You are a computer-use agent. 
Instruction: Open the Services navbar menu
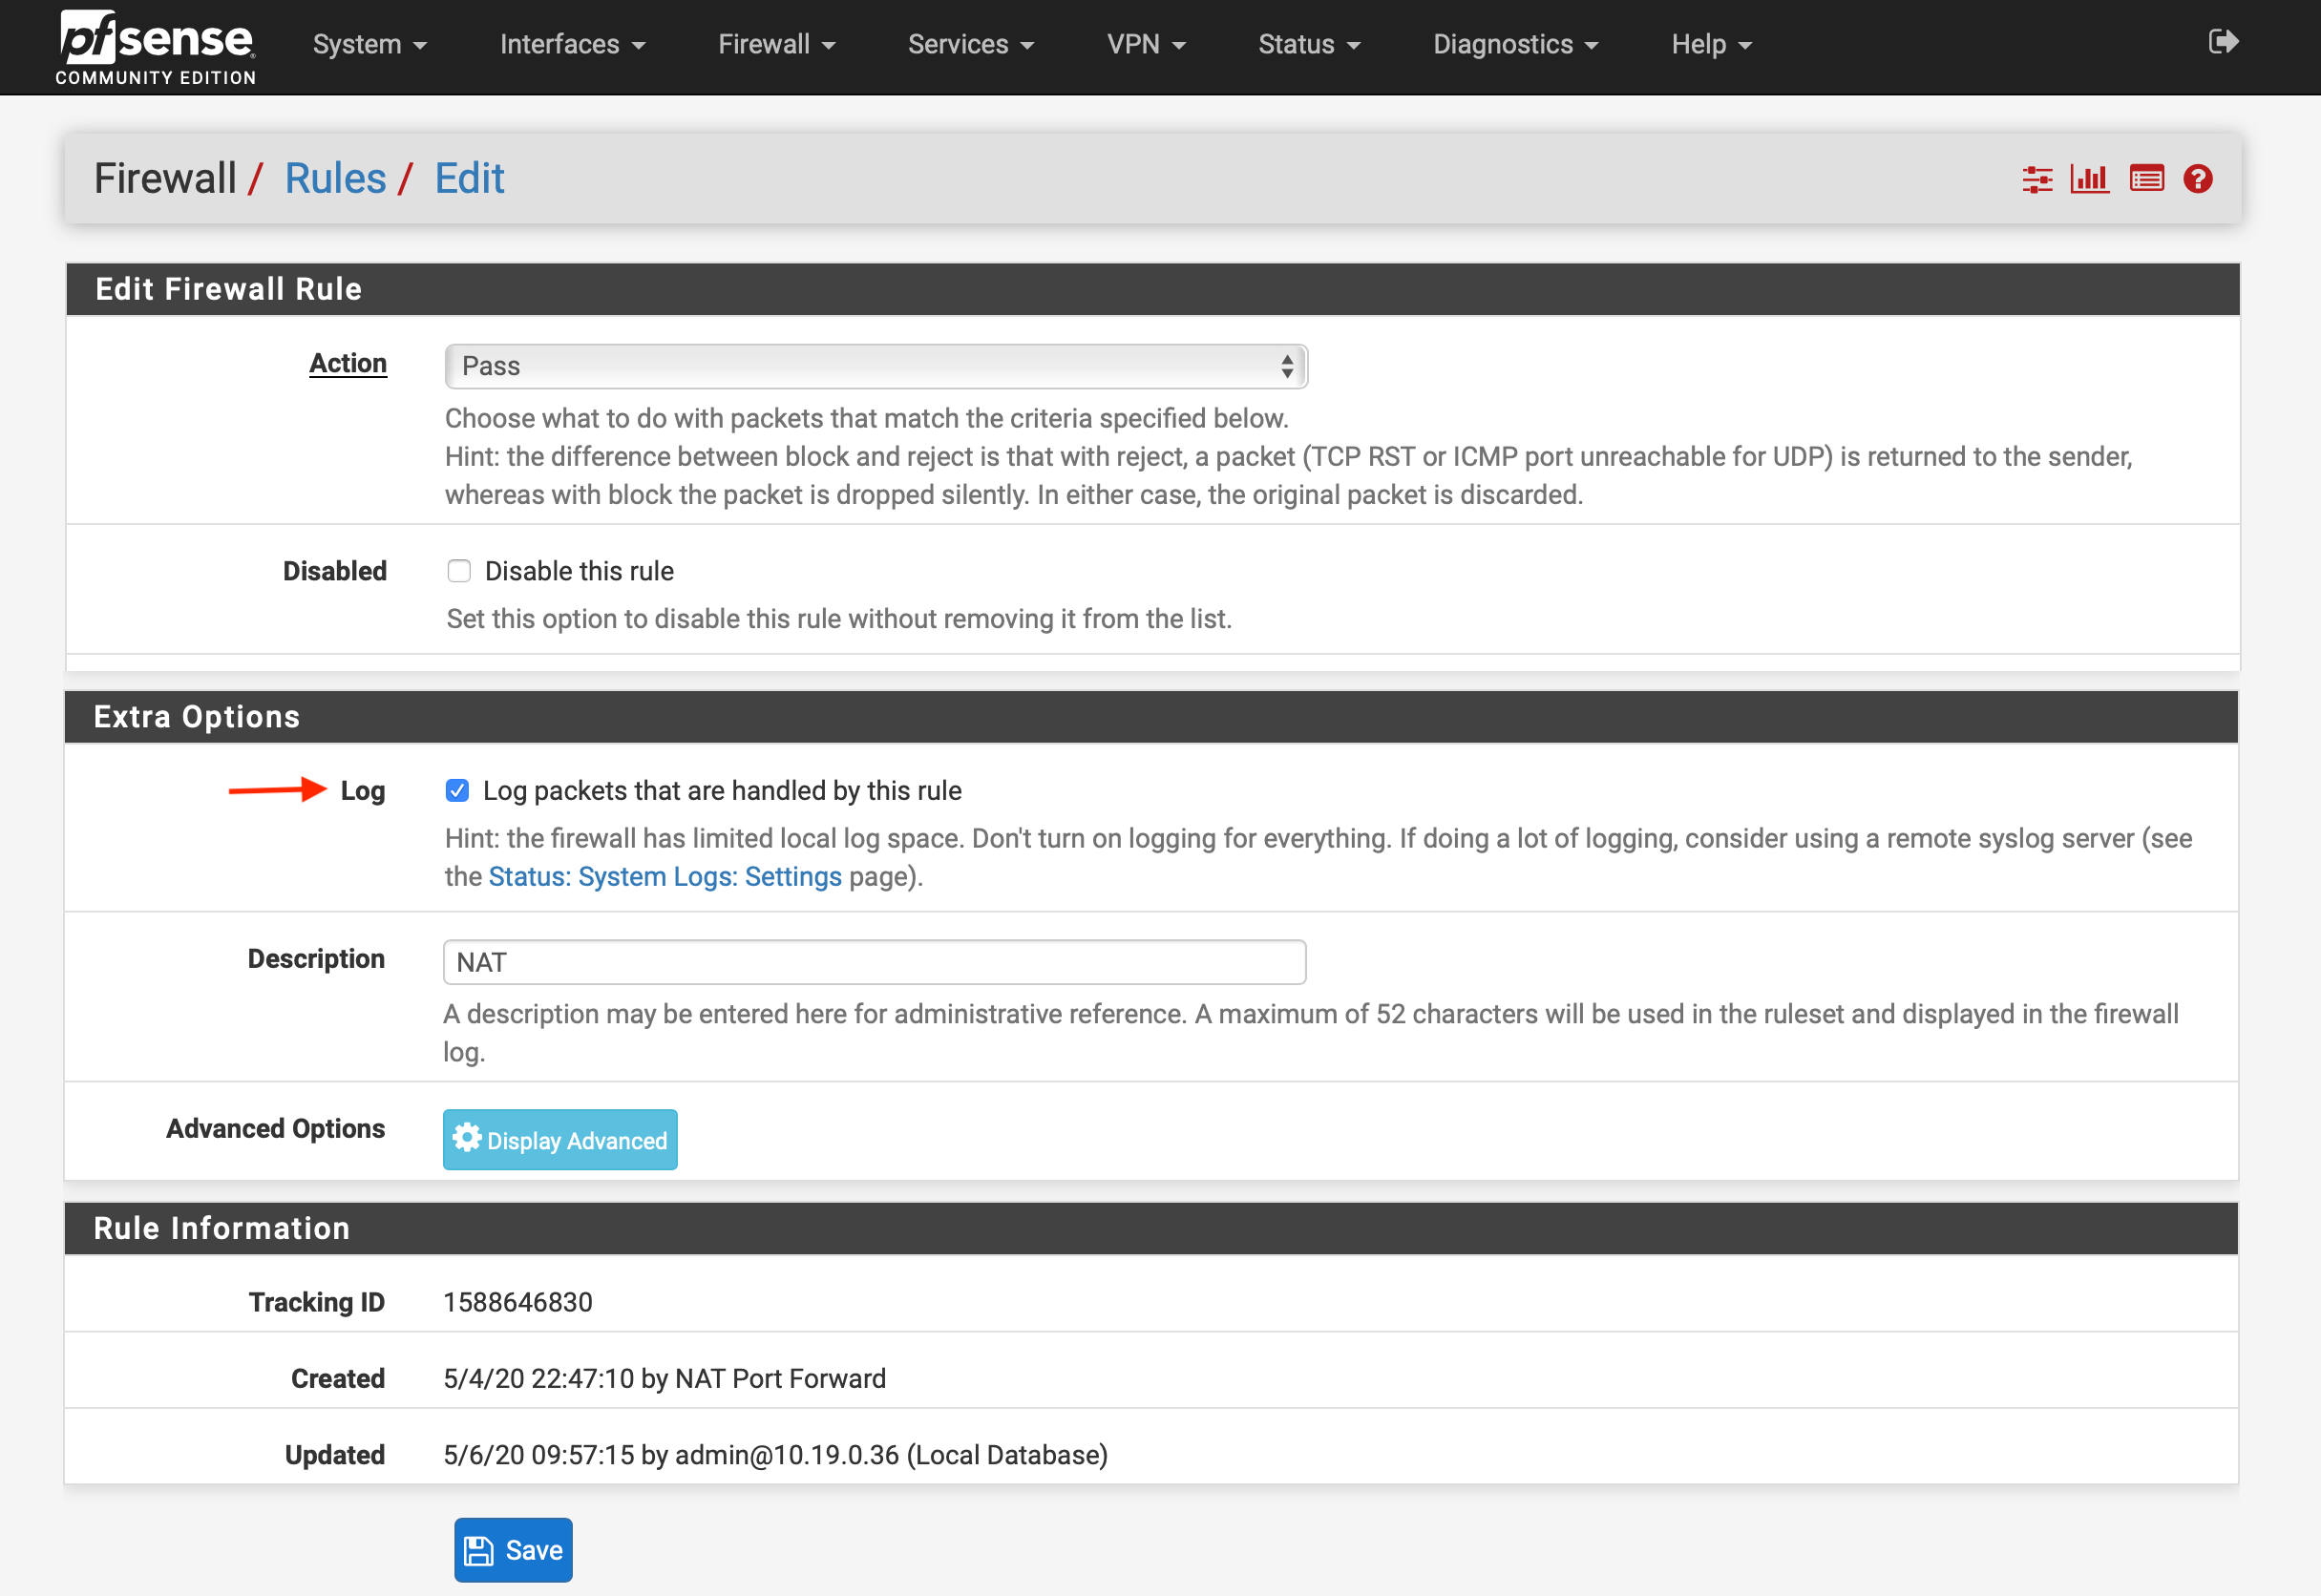coord(970,45)
